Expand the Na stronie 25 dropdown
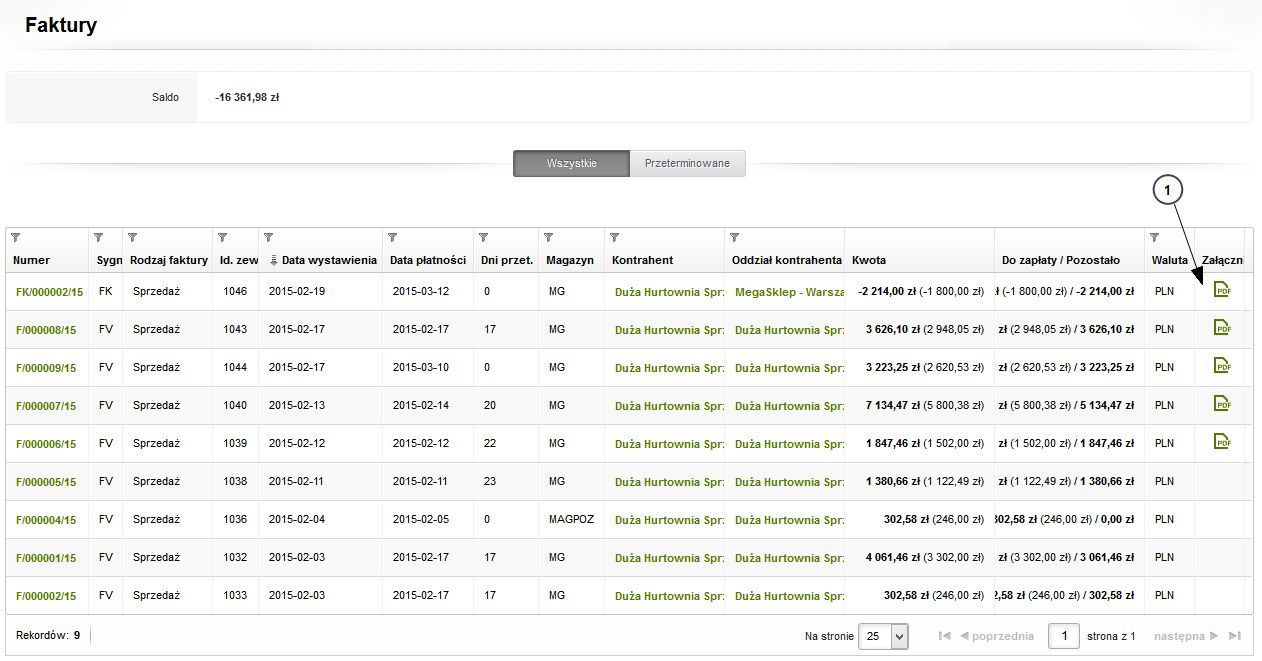The width and height of the screenshot is (1262, 661). click(x=899, y=636)
